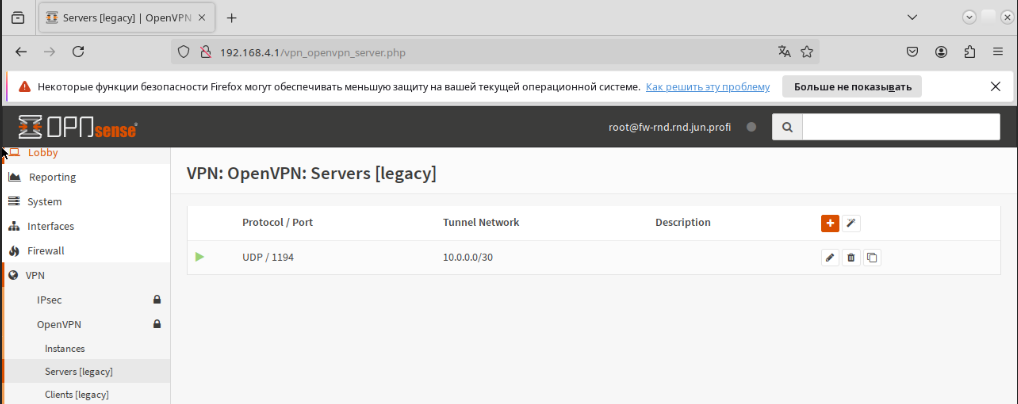Bookmark this page with the star icon

click(x=807, y=52)
